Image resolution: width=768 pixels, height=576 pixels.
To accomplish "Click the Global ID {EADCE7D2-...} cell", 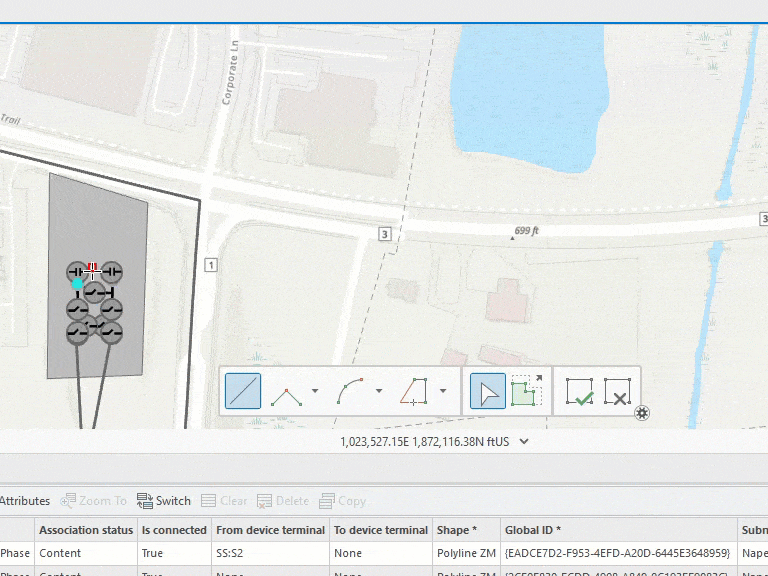I will (x=619, y=553).
